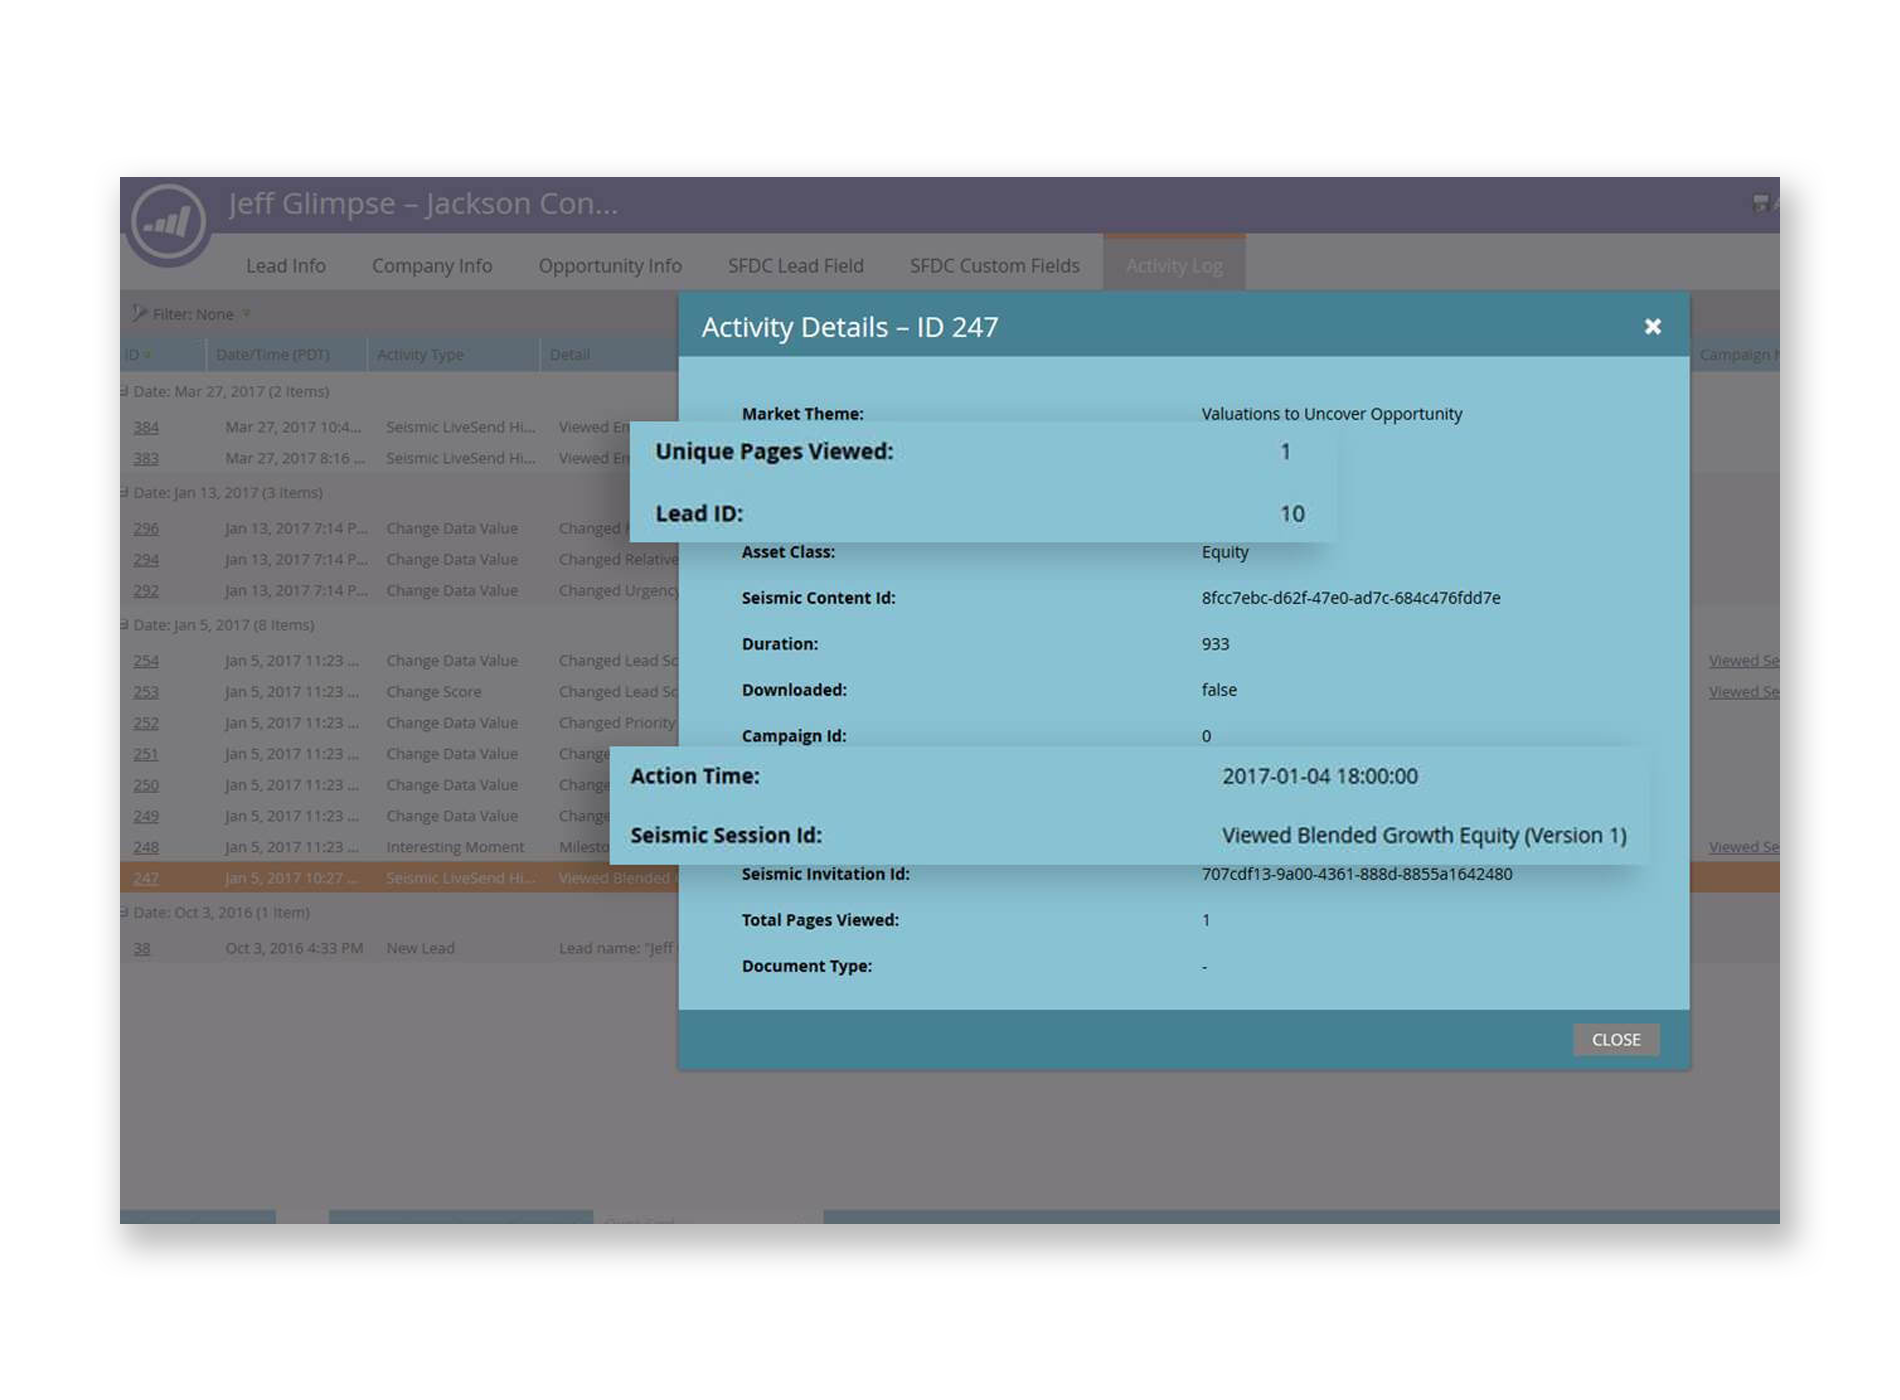Click the lead title Jeff Glimpse – Jackson Con...
Viewport: 1900px width, 1400px height.
[423, 204]
